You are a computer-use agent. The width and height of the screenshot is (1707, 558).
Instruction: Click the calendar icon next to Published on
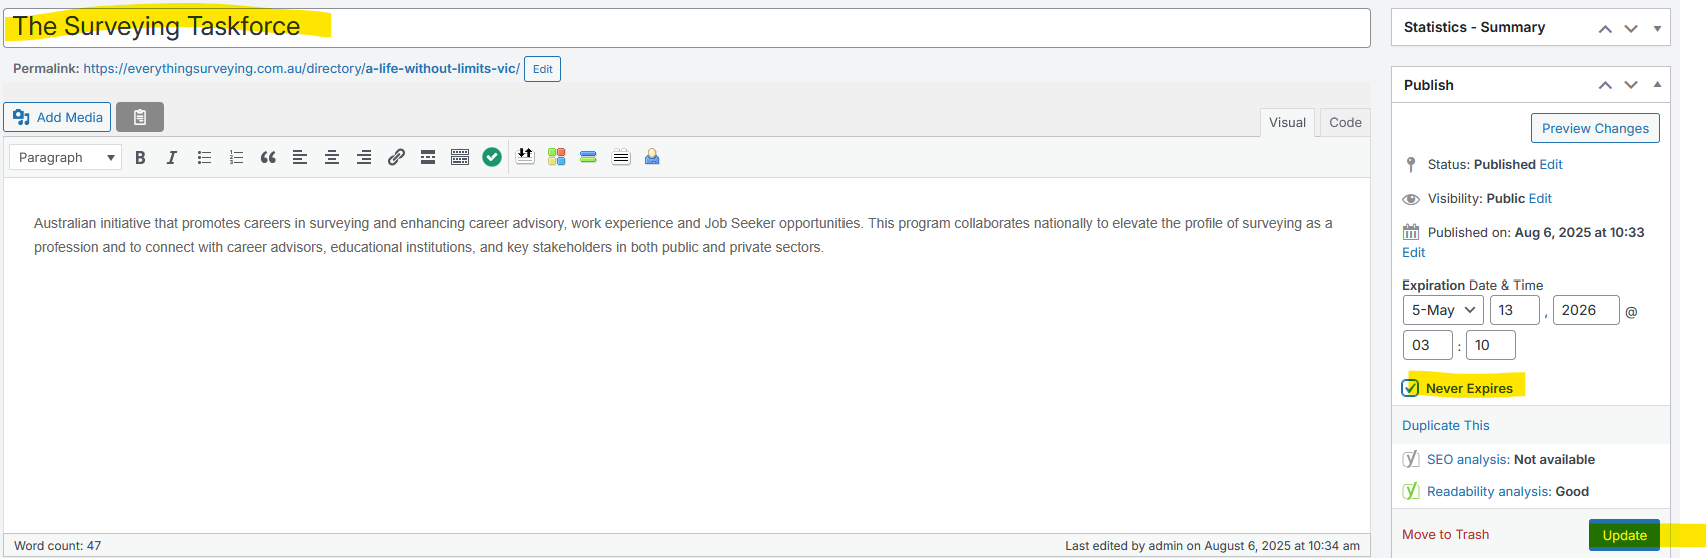(1411, 232)
